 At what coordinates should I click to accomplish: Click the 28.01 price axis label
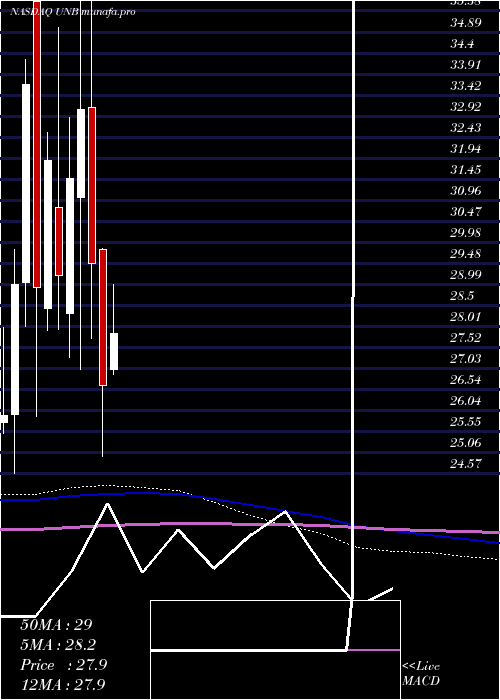(466, 317)
